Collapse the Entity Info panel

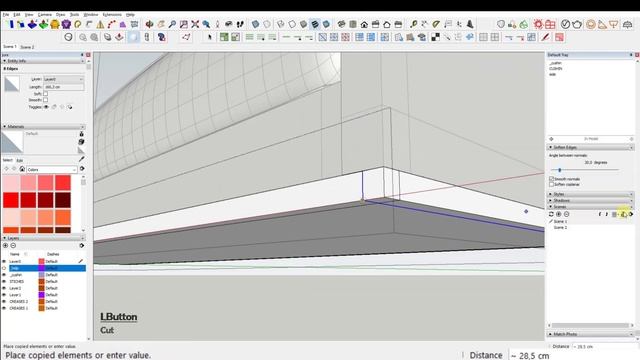click(x=42, y=61)
